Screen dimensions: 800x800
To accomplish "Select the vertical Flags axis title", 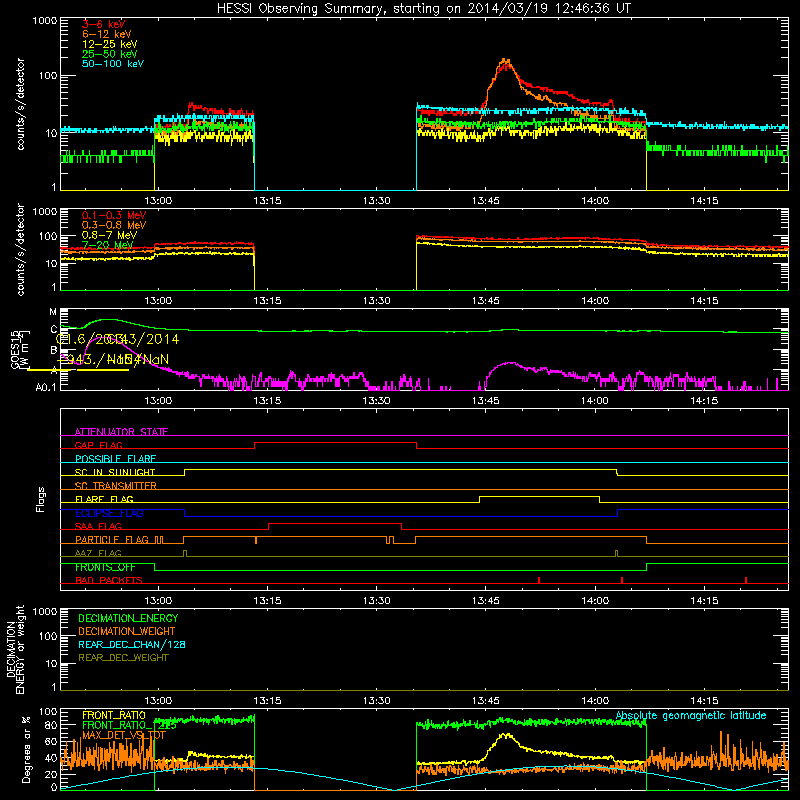I will [x=41, y=499].
